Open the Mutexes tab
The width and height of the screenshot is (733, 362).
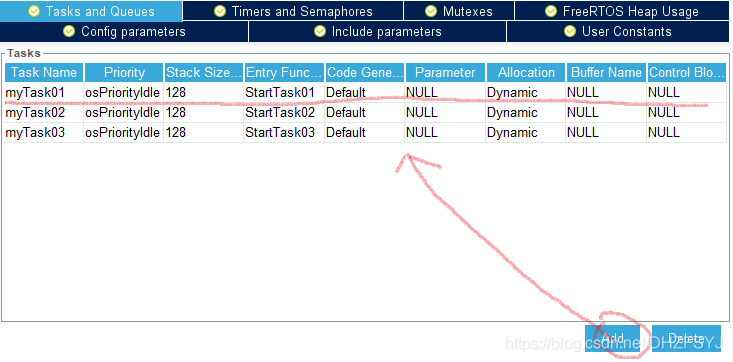pos(459,11)
